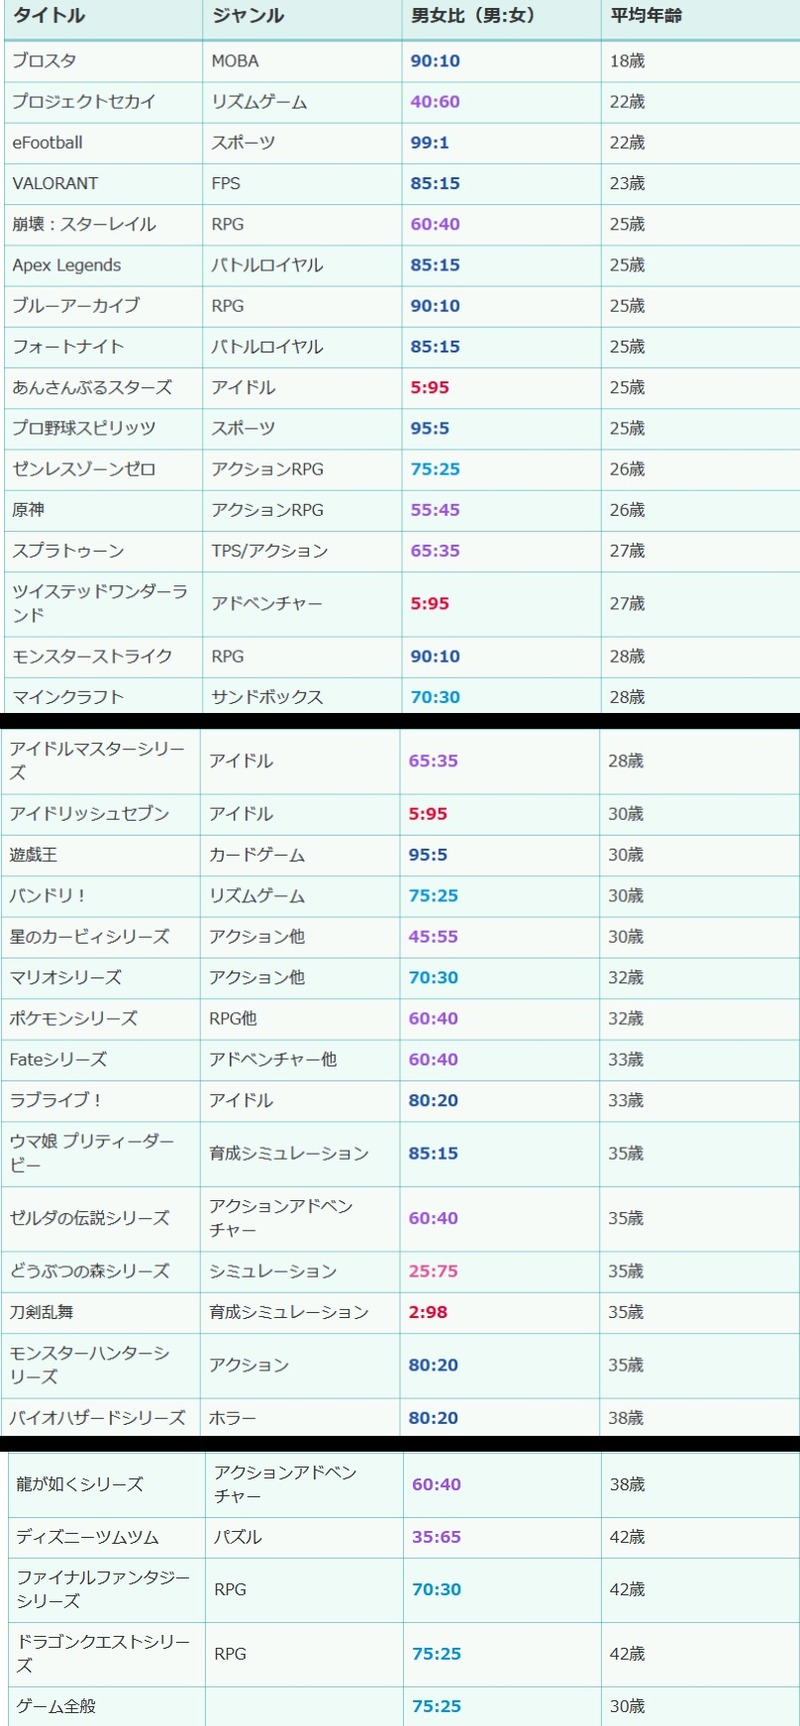
Task: Select the 星のカービィシリーズ title cell
Action: click(x=101, y=938)
